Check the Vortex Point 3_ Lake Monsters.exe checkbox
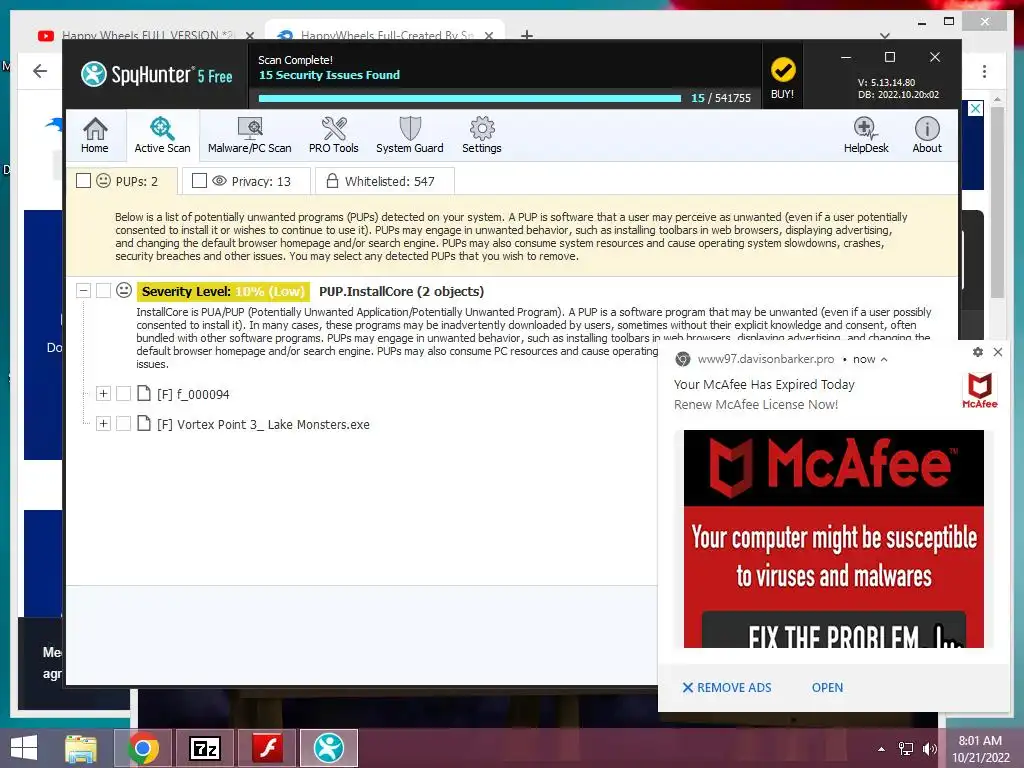This screenshot has width=1024, height=768. pos(123,424)
